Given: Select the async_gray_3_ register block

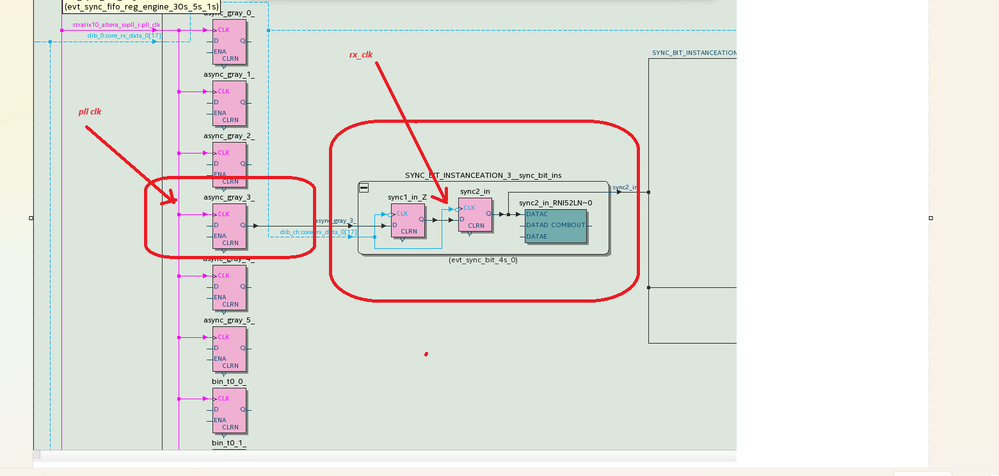Looking at the screenshot, I should coord(229,226).
